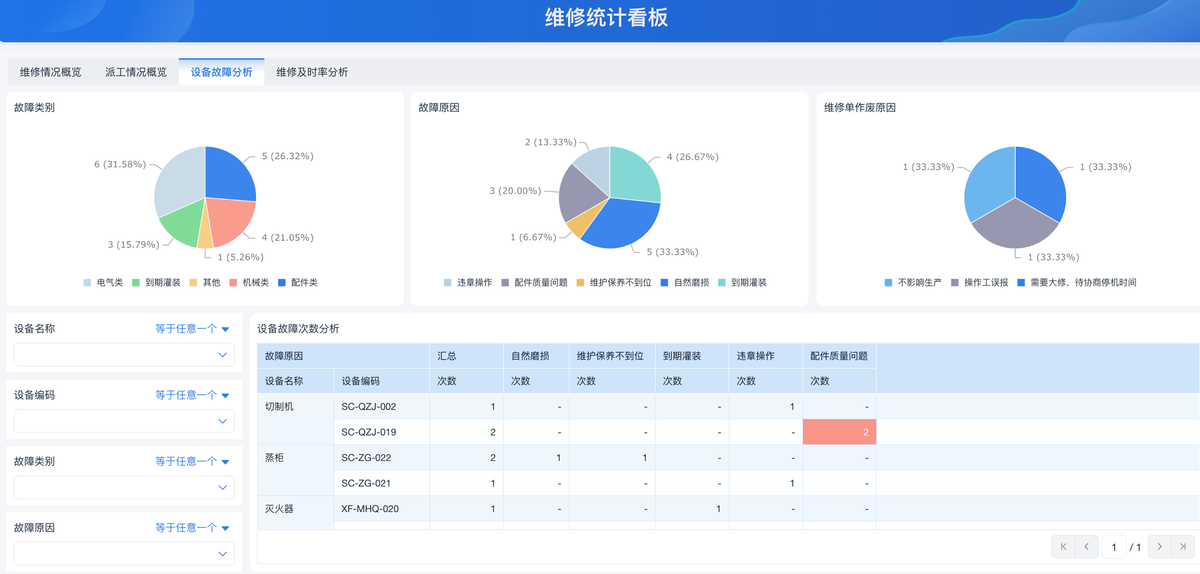This screenshot has width=1200, height=574.
Task: Click the caret beside 设备编码 等于任意一个
Action: [226, 395]
